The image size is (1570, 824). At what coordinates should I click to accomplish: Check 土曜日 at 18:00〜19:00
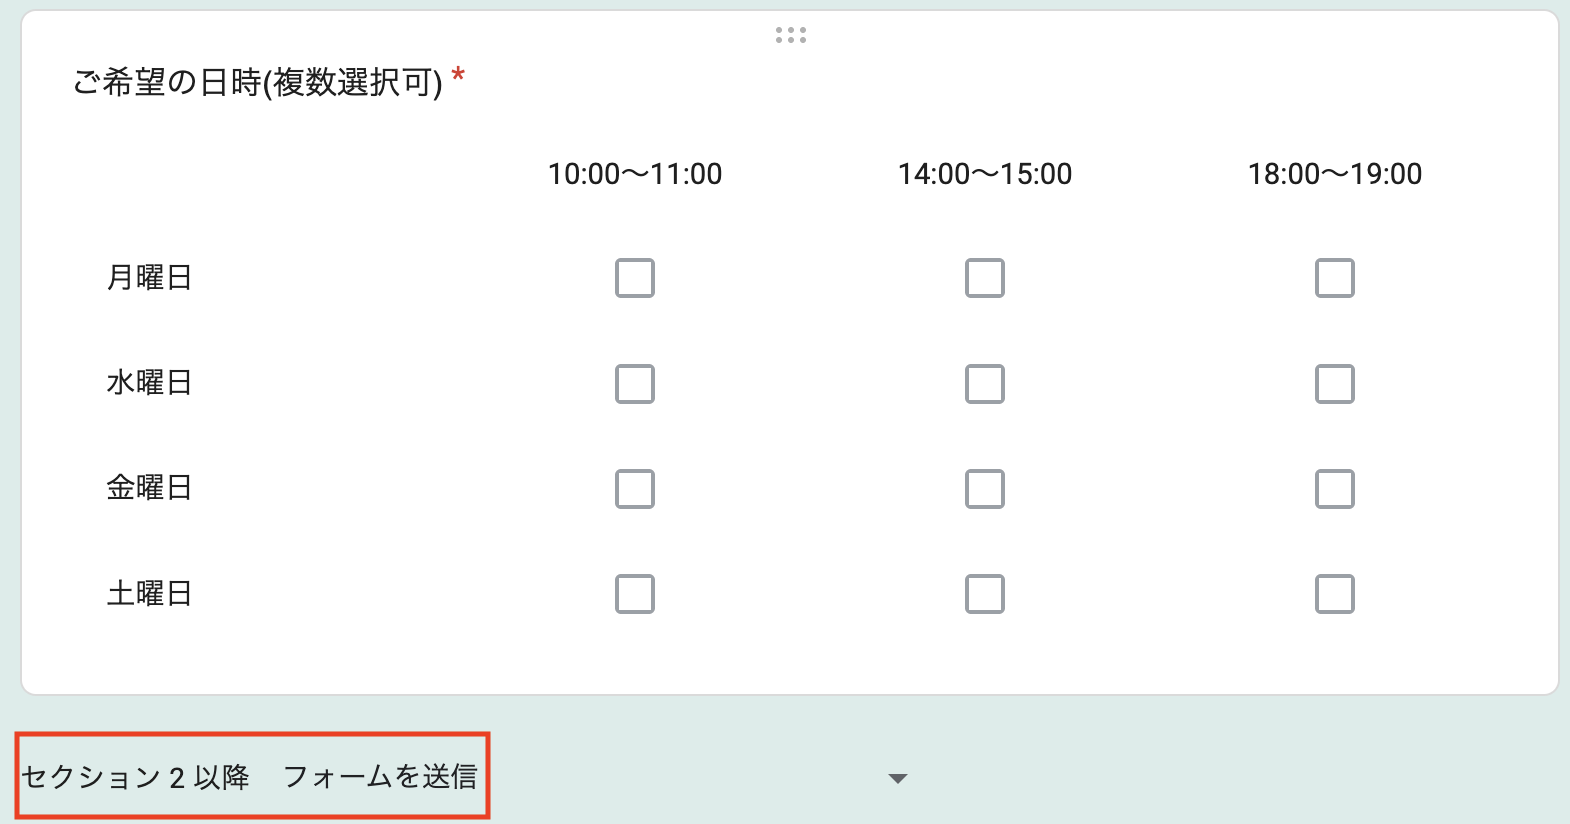pos(1335,594)
